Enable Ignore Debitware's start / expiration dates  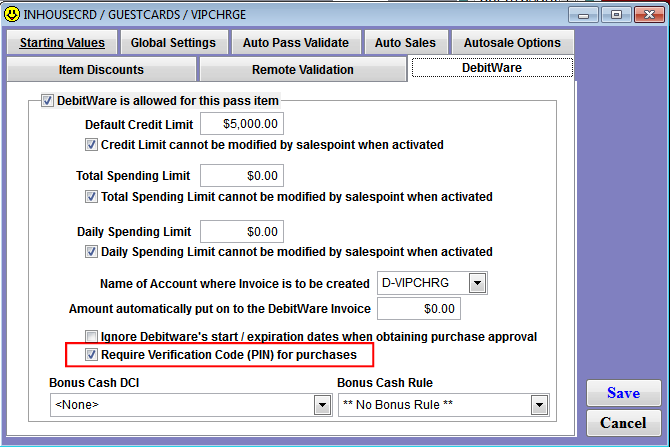[x=91, y=336]
